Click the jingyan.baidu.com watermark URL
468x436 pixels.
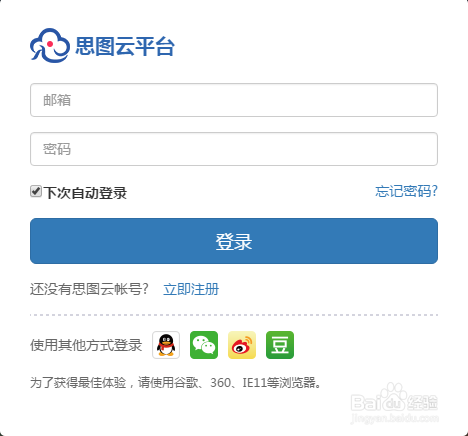point(395,418)
